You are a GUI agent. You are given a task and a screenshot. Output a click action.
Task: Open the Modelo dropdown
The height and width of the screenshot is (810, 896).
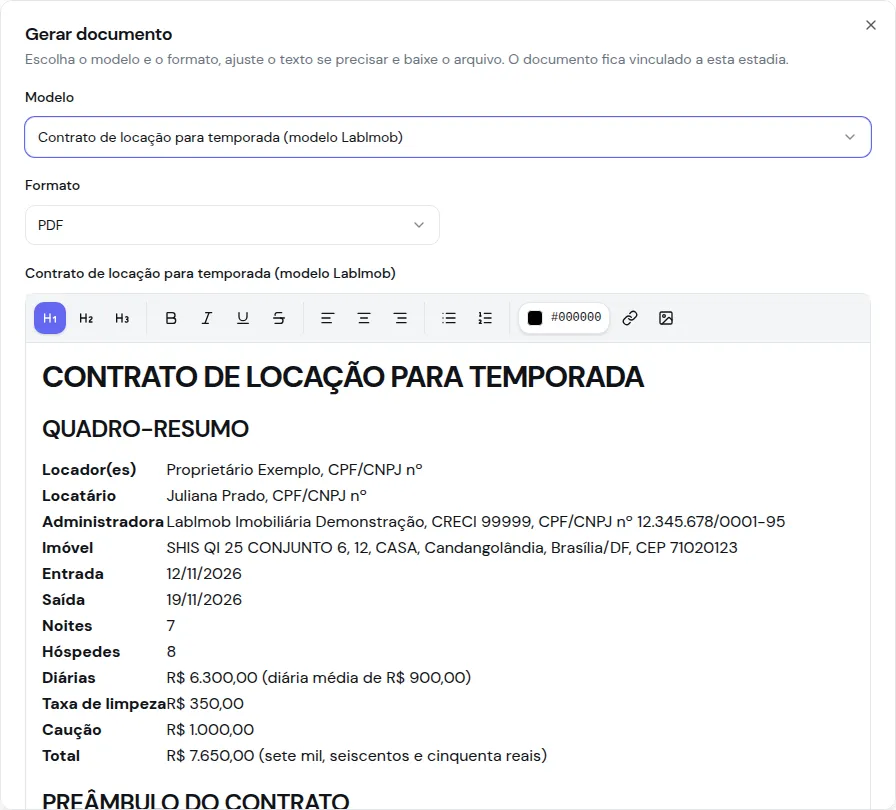click(x=448, y=137)
